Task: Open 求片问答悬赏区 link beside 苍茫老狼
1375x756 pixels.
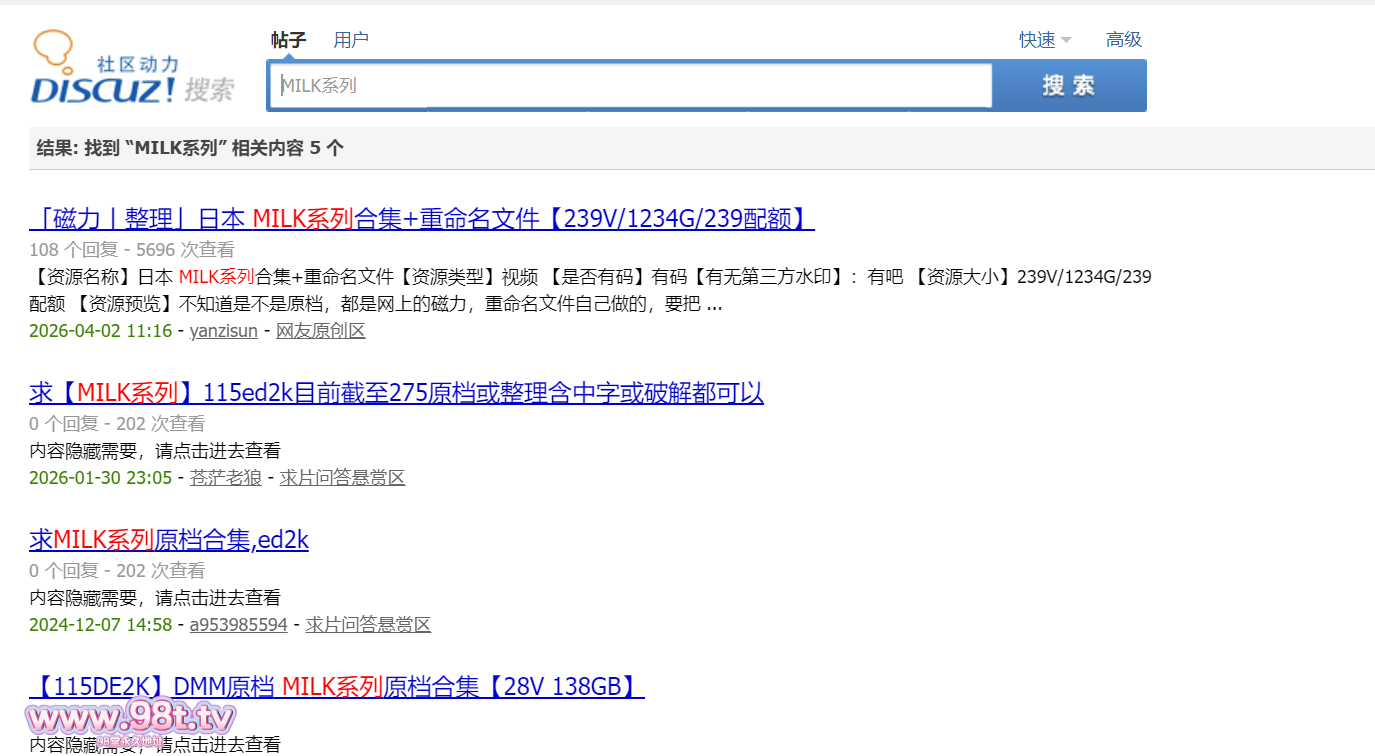Action: click(x=342, y=478)
